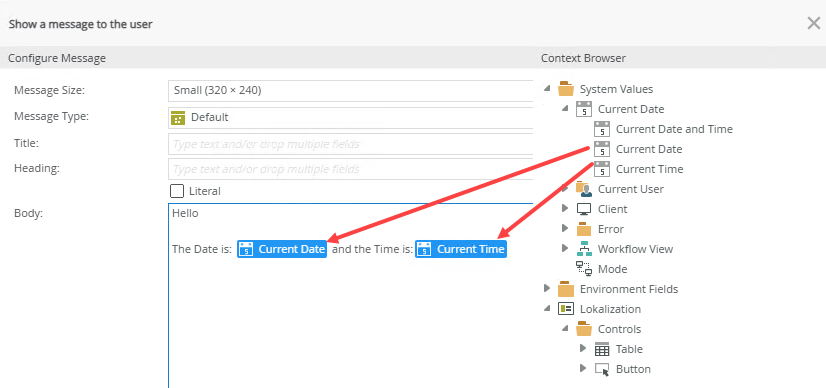826x388 pixels.
Task: Click the Hello text in Body
Action: click(185, 213)
